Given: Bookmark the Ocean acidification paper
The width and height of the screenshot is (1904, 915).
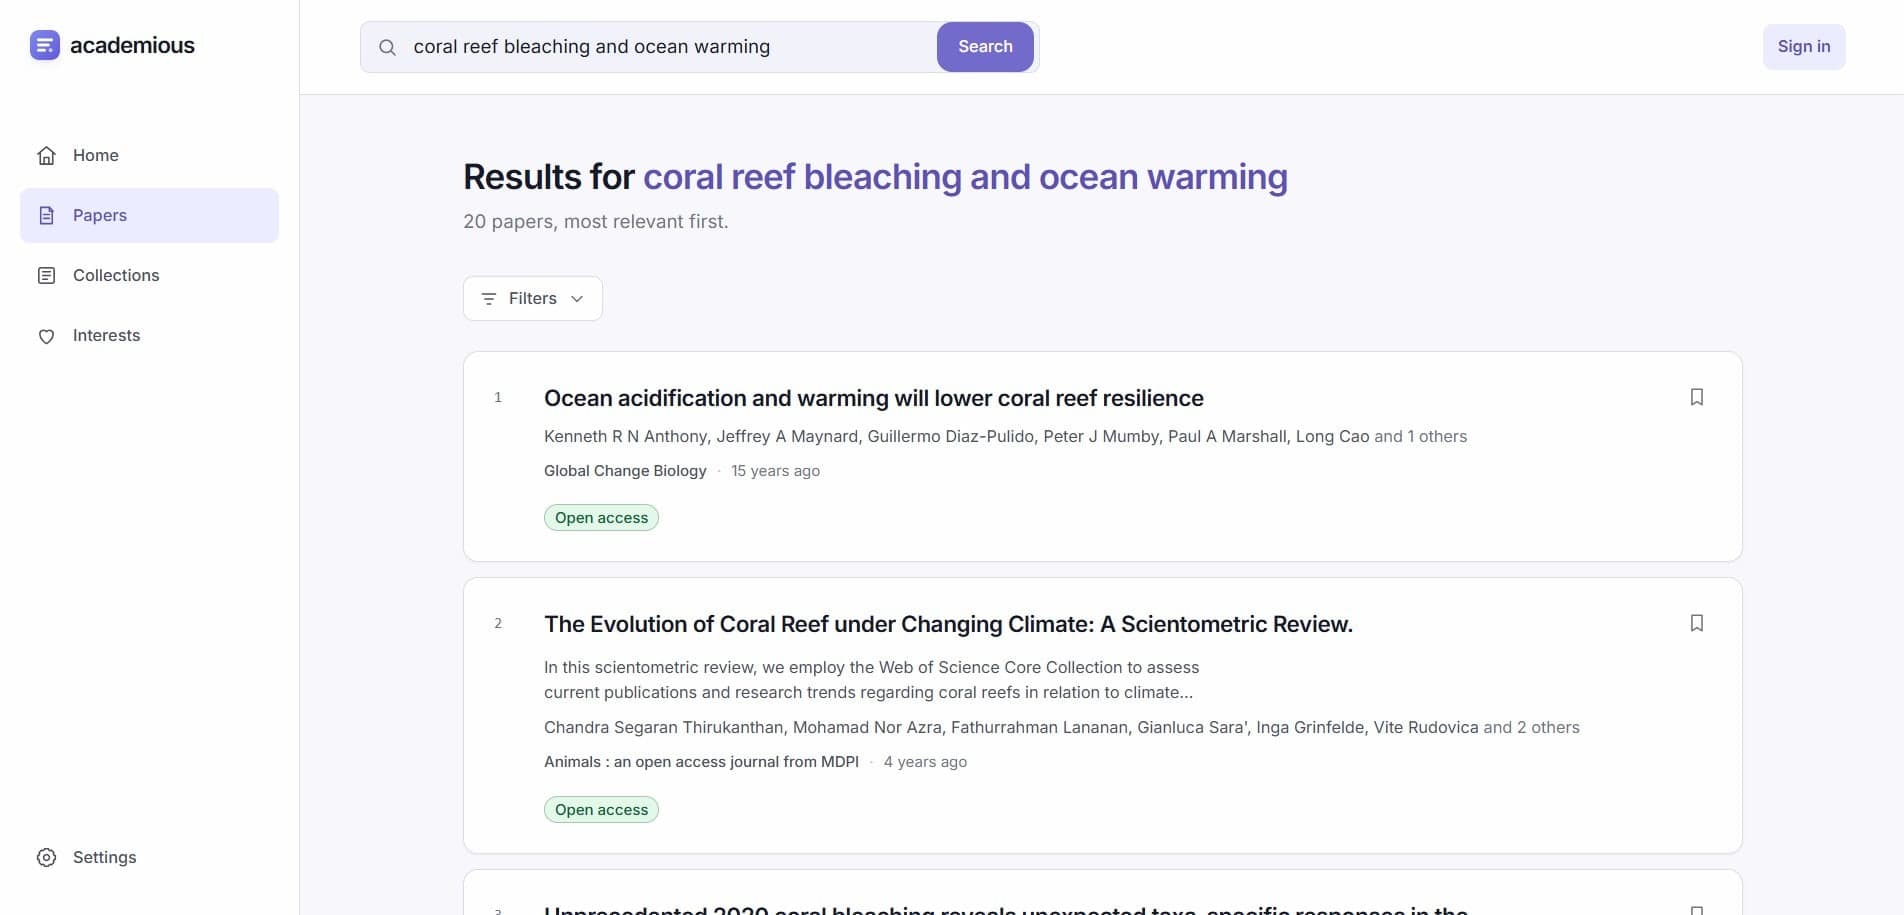Looking at the screenshot, I should (x=1697, y=397).
